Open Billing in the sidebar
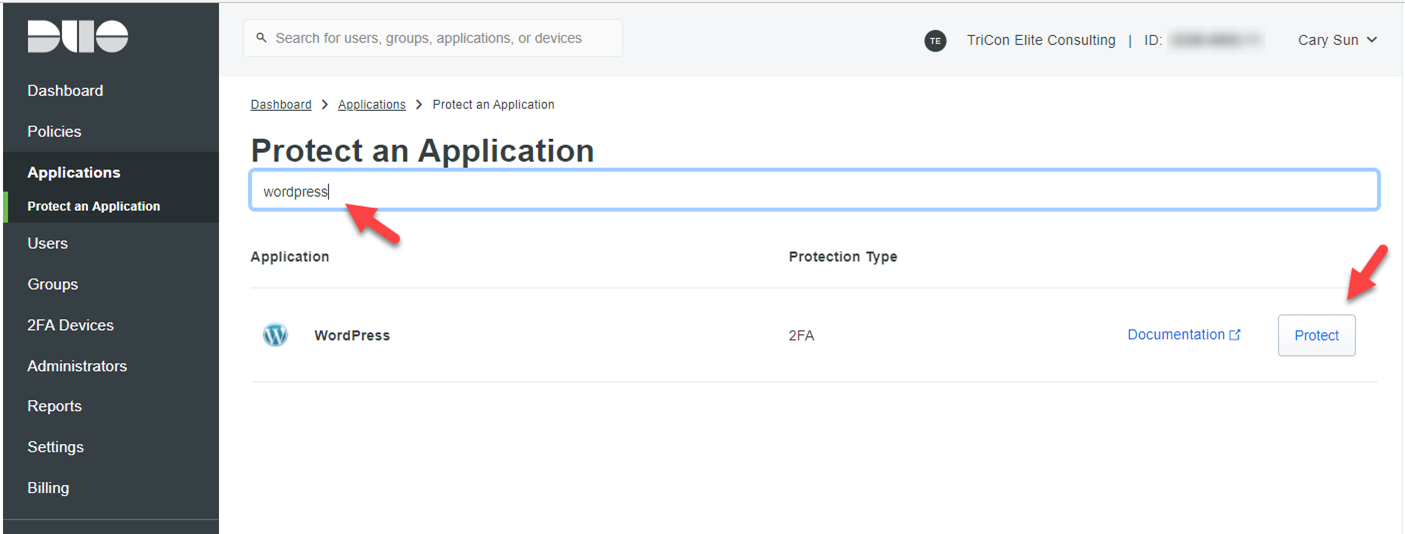 click(48, 488)
